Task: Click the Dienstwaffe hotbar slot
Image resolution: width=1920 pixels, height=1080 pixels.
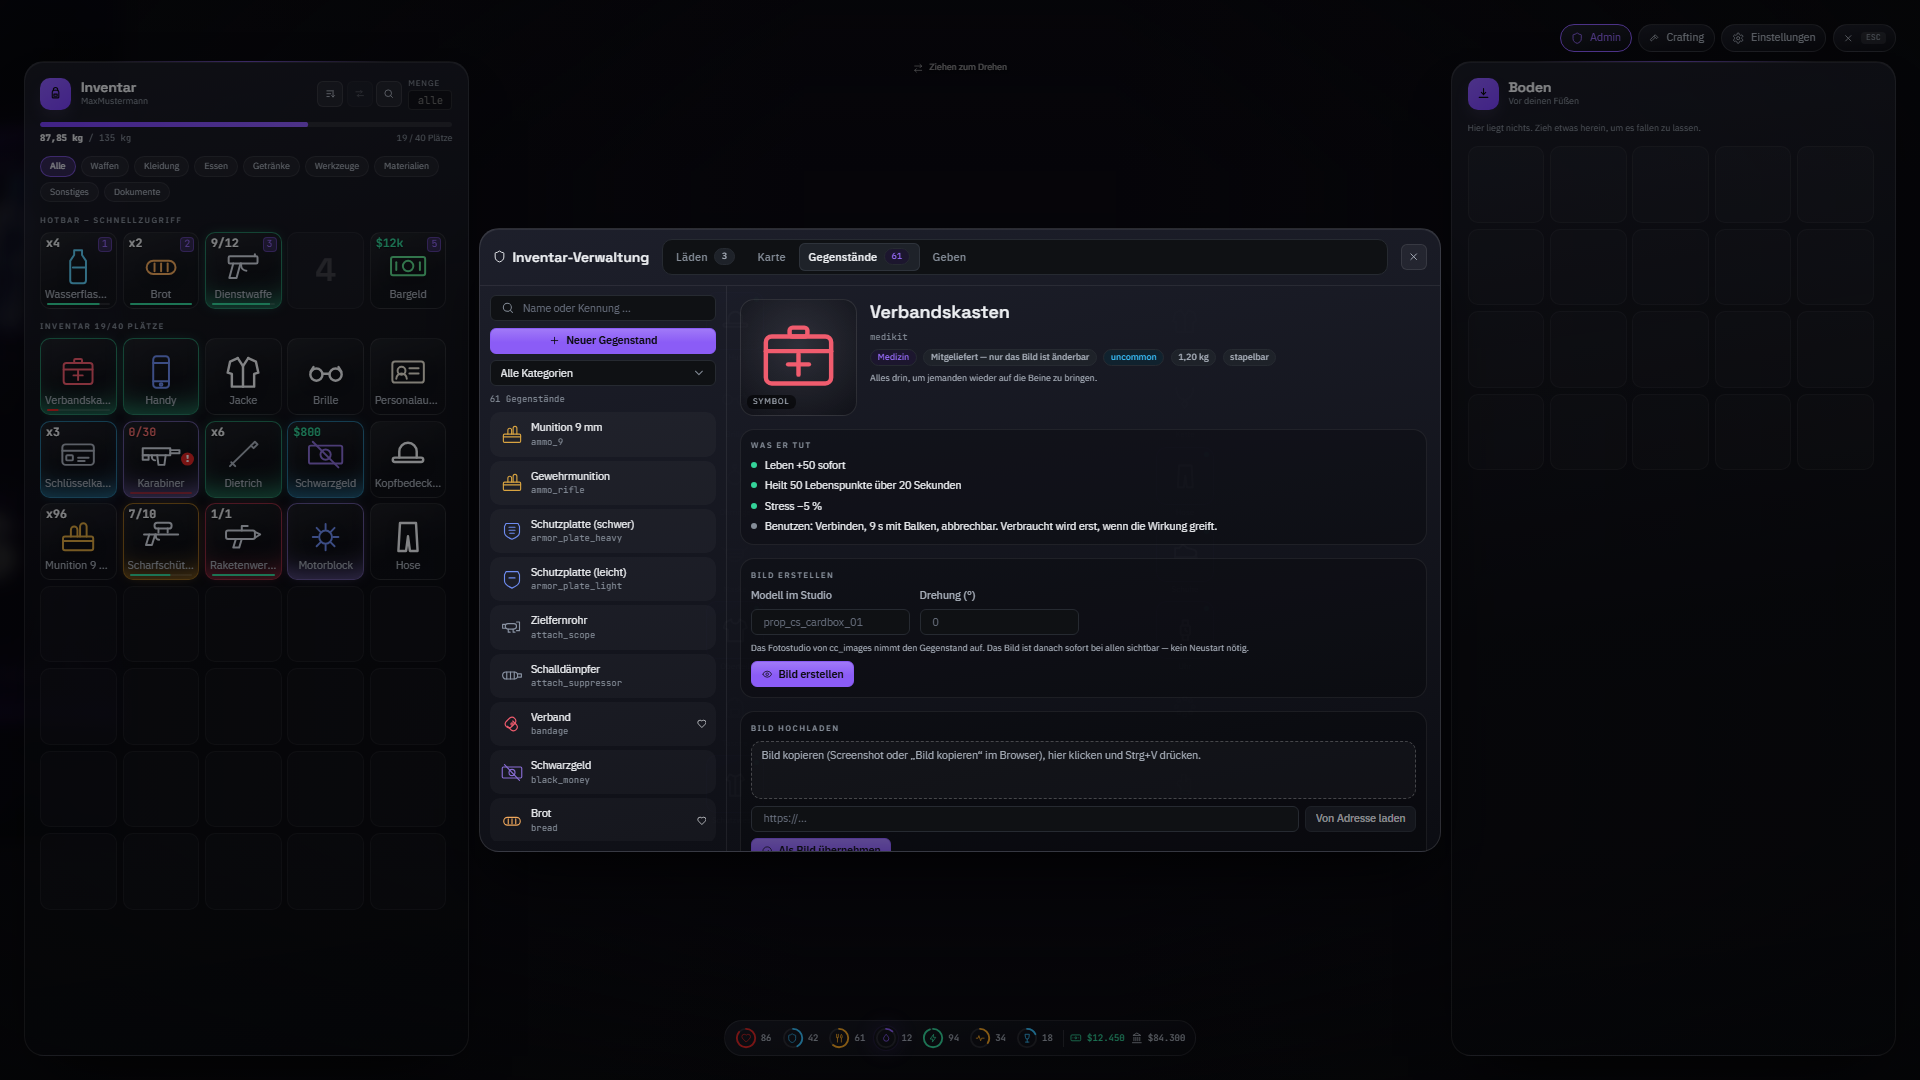Action: [x=243, y=270]
